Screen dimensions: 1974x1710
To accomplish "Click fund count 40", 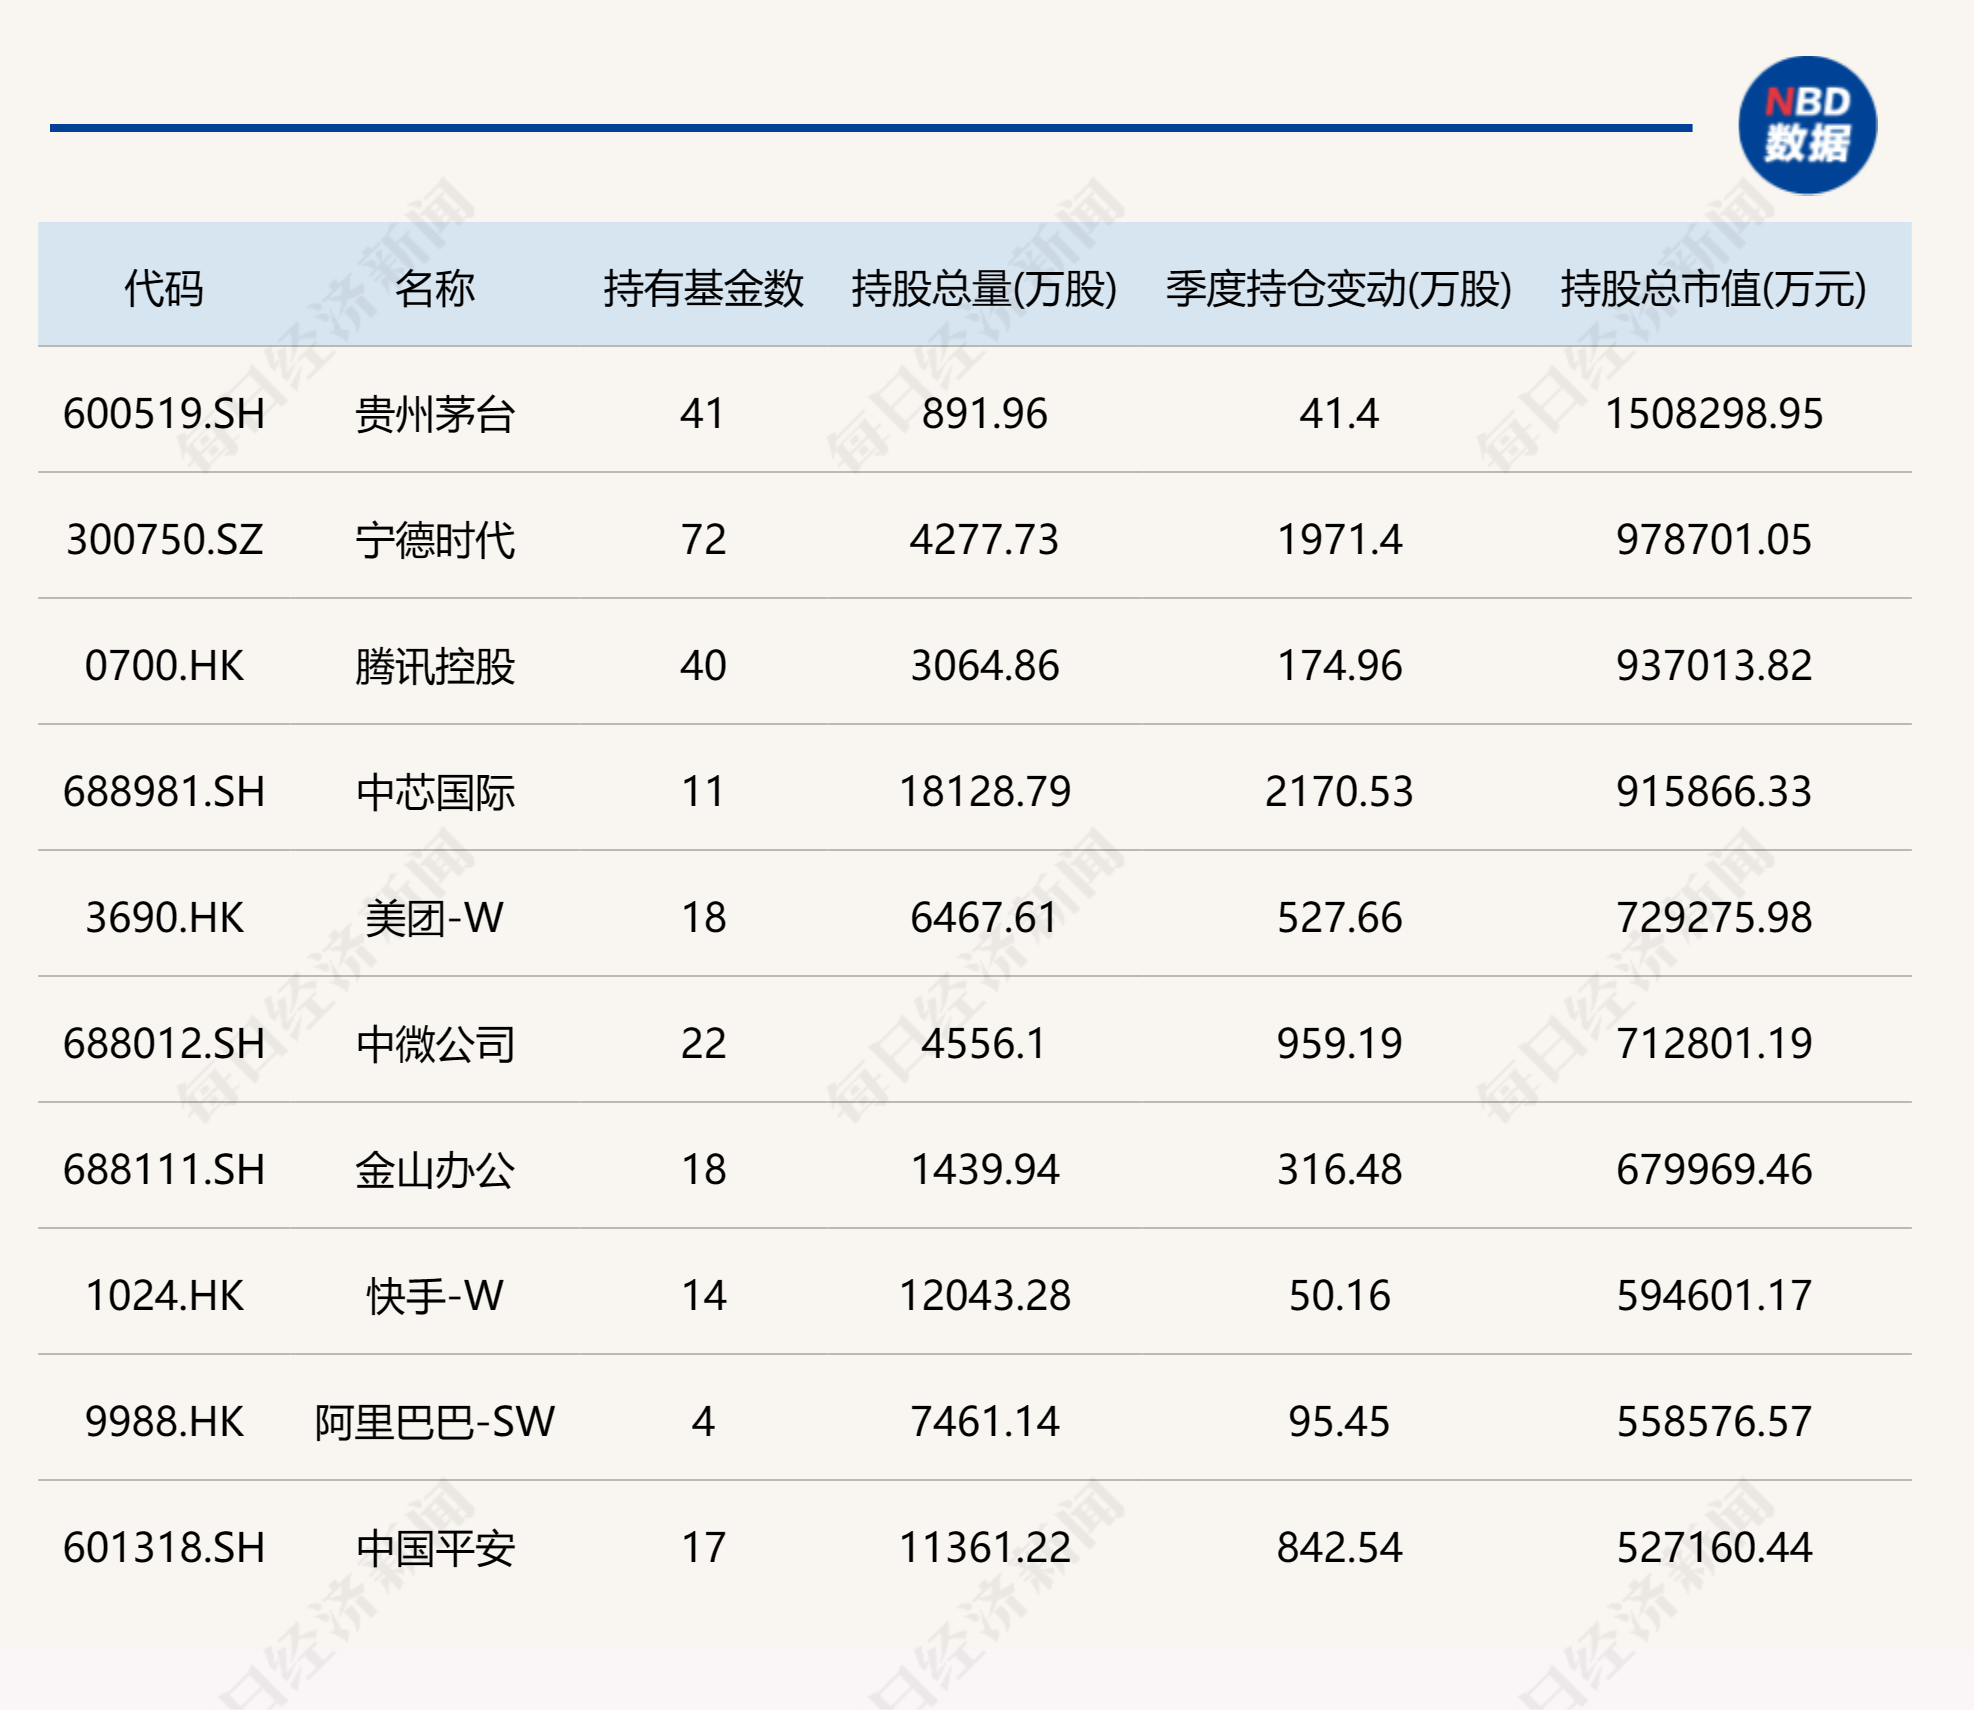I will click(x=703, y=666).
